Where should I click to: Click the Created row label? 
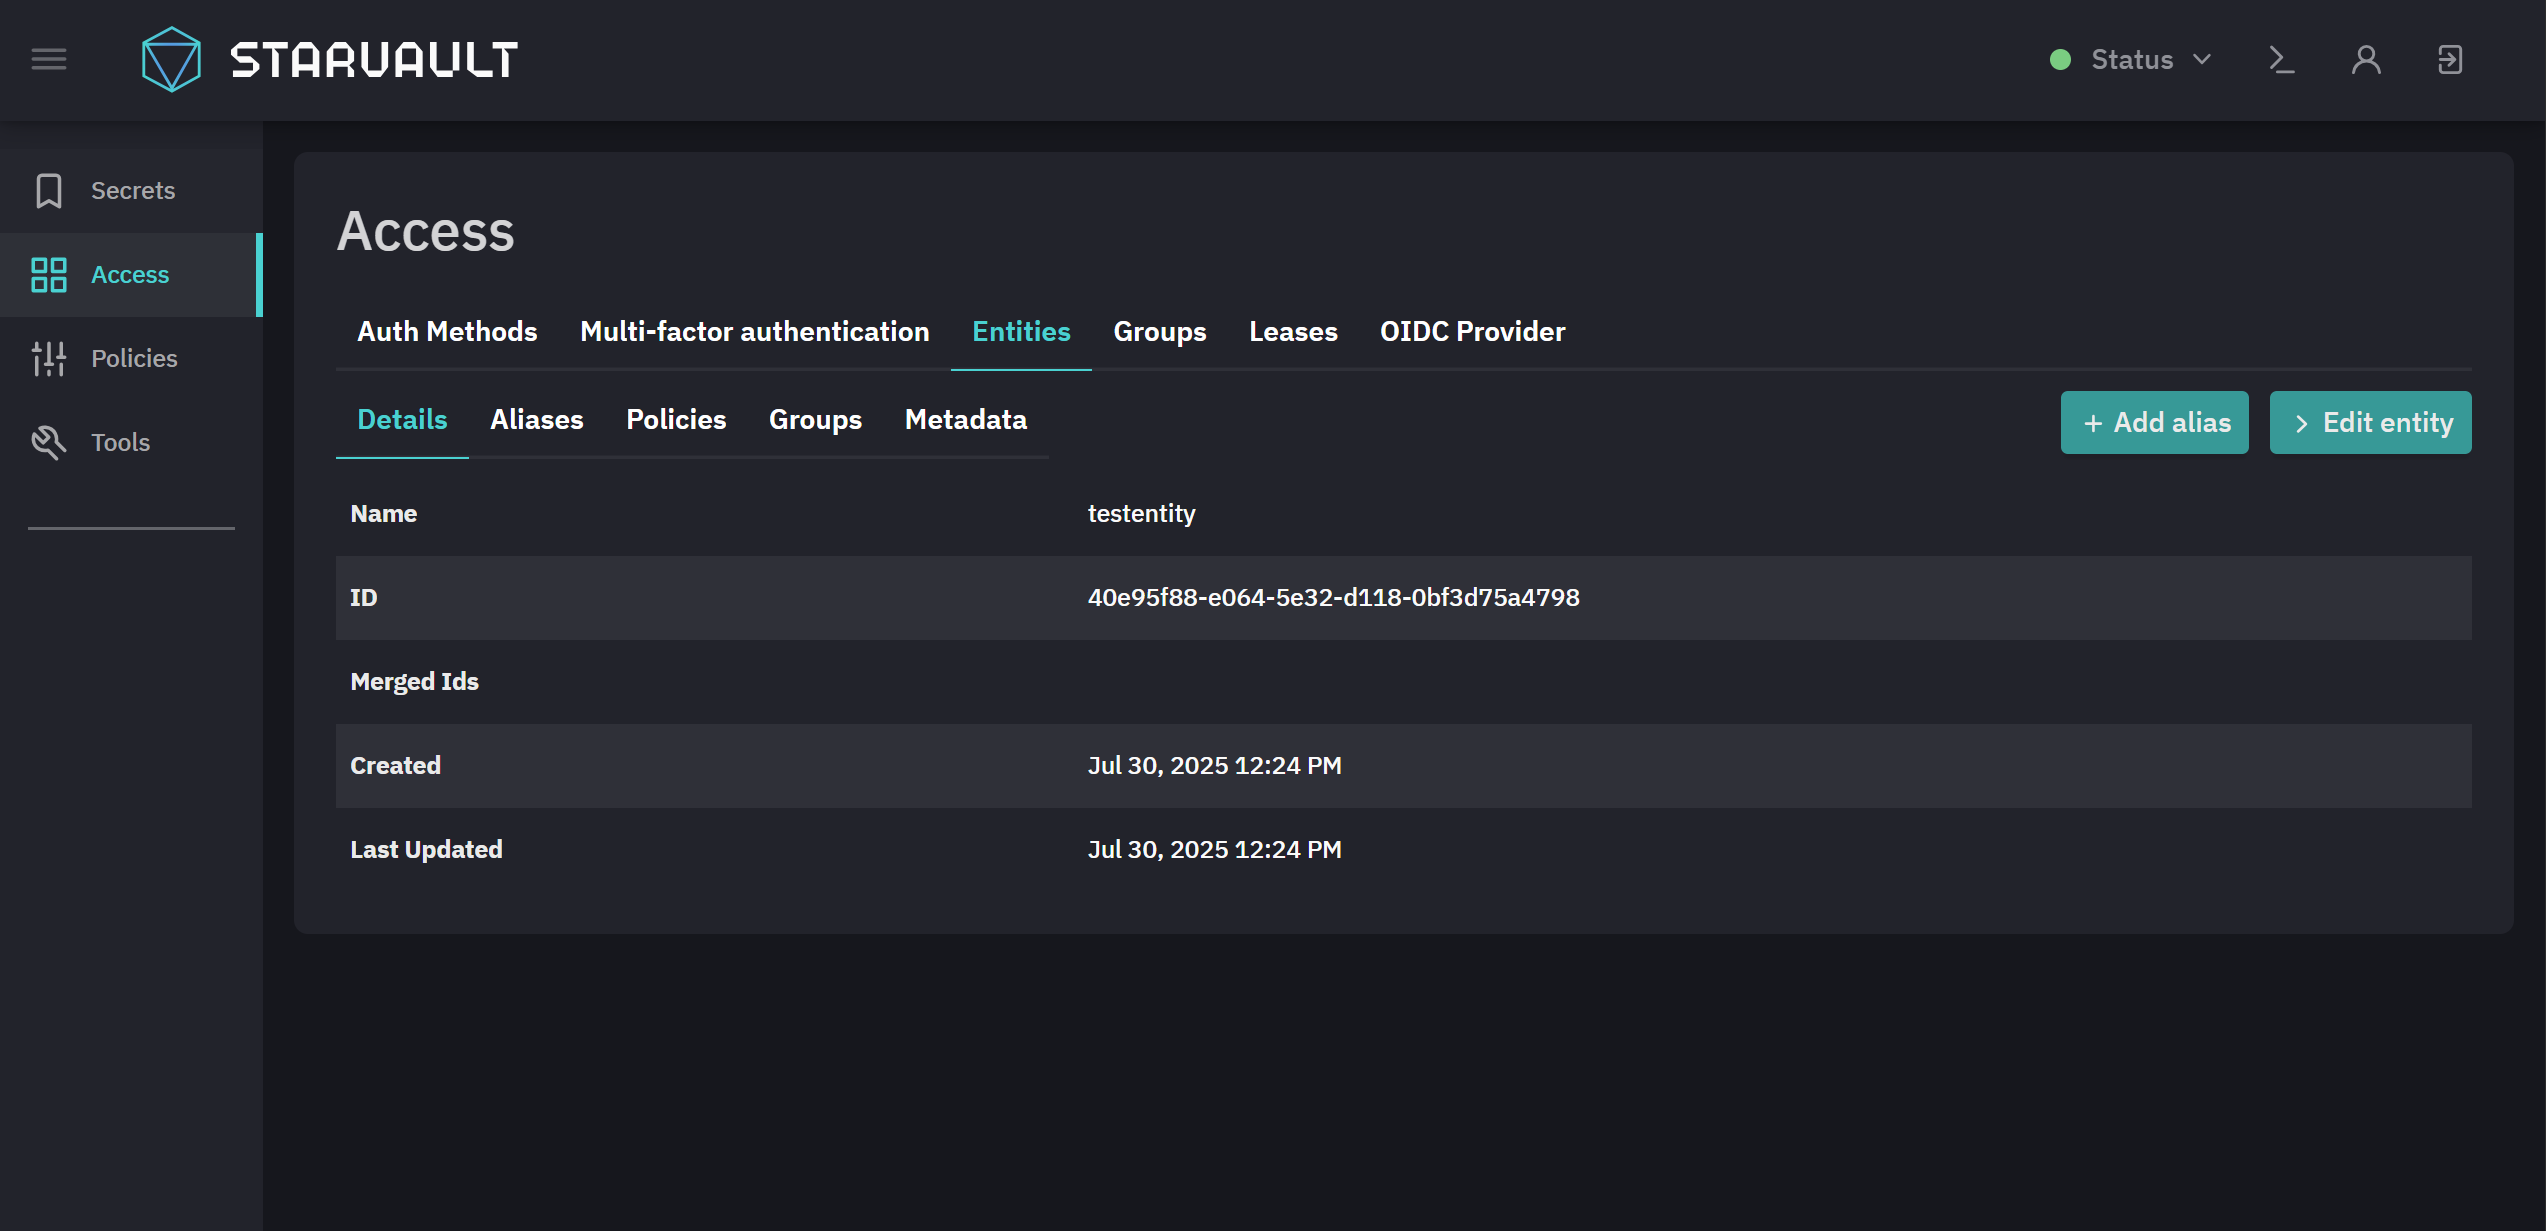(x=395, y=766)
